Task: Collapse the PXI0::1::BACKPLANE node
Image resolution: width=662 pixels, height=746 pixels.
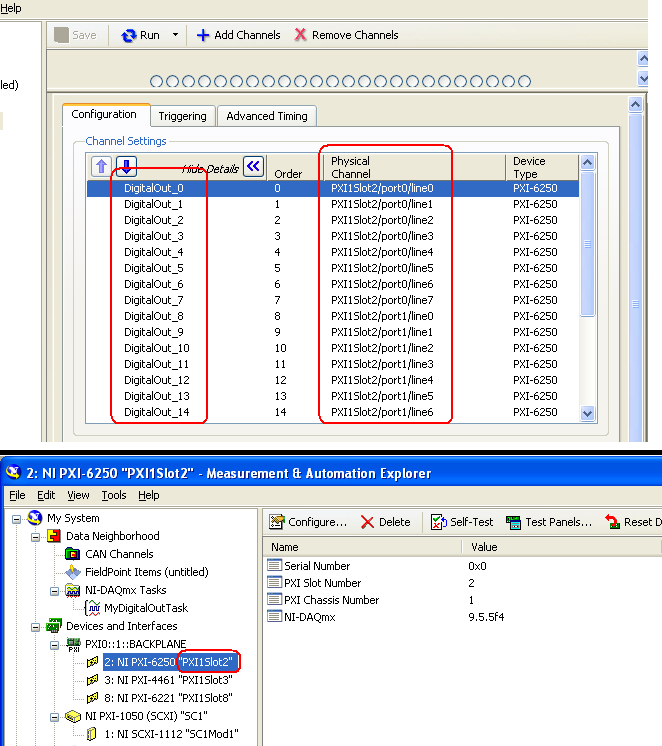Action: point(55,645)
